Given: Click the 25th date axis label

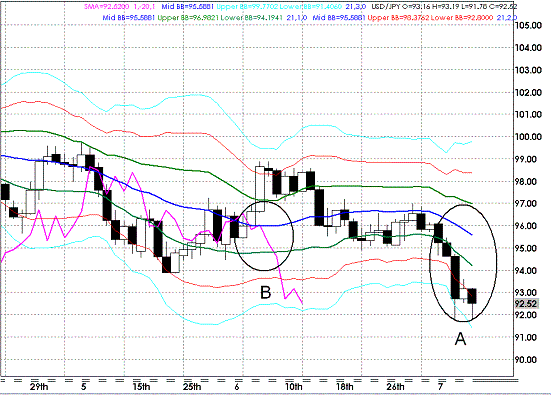Looking at the screenshot, I should pos(192,387).
